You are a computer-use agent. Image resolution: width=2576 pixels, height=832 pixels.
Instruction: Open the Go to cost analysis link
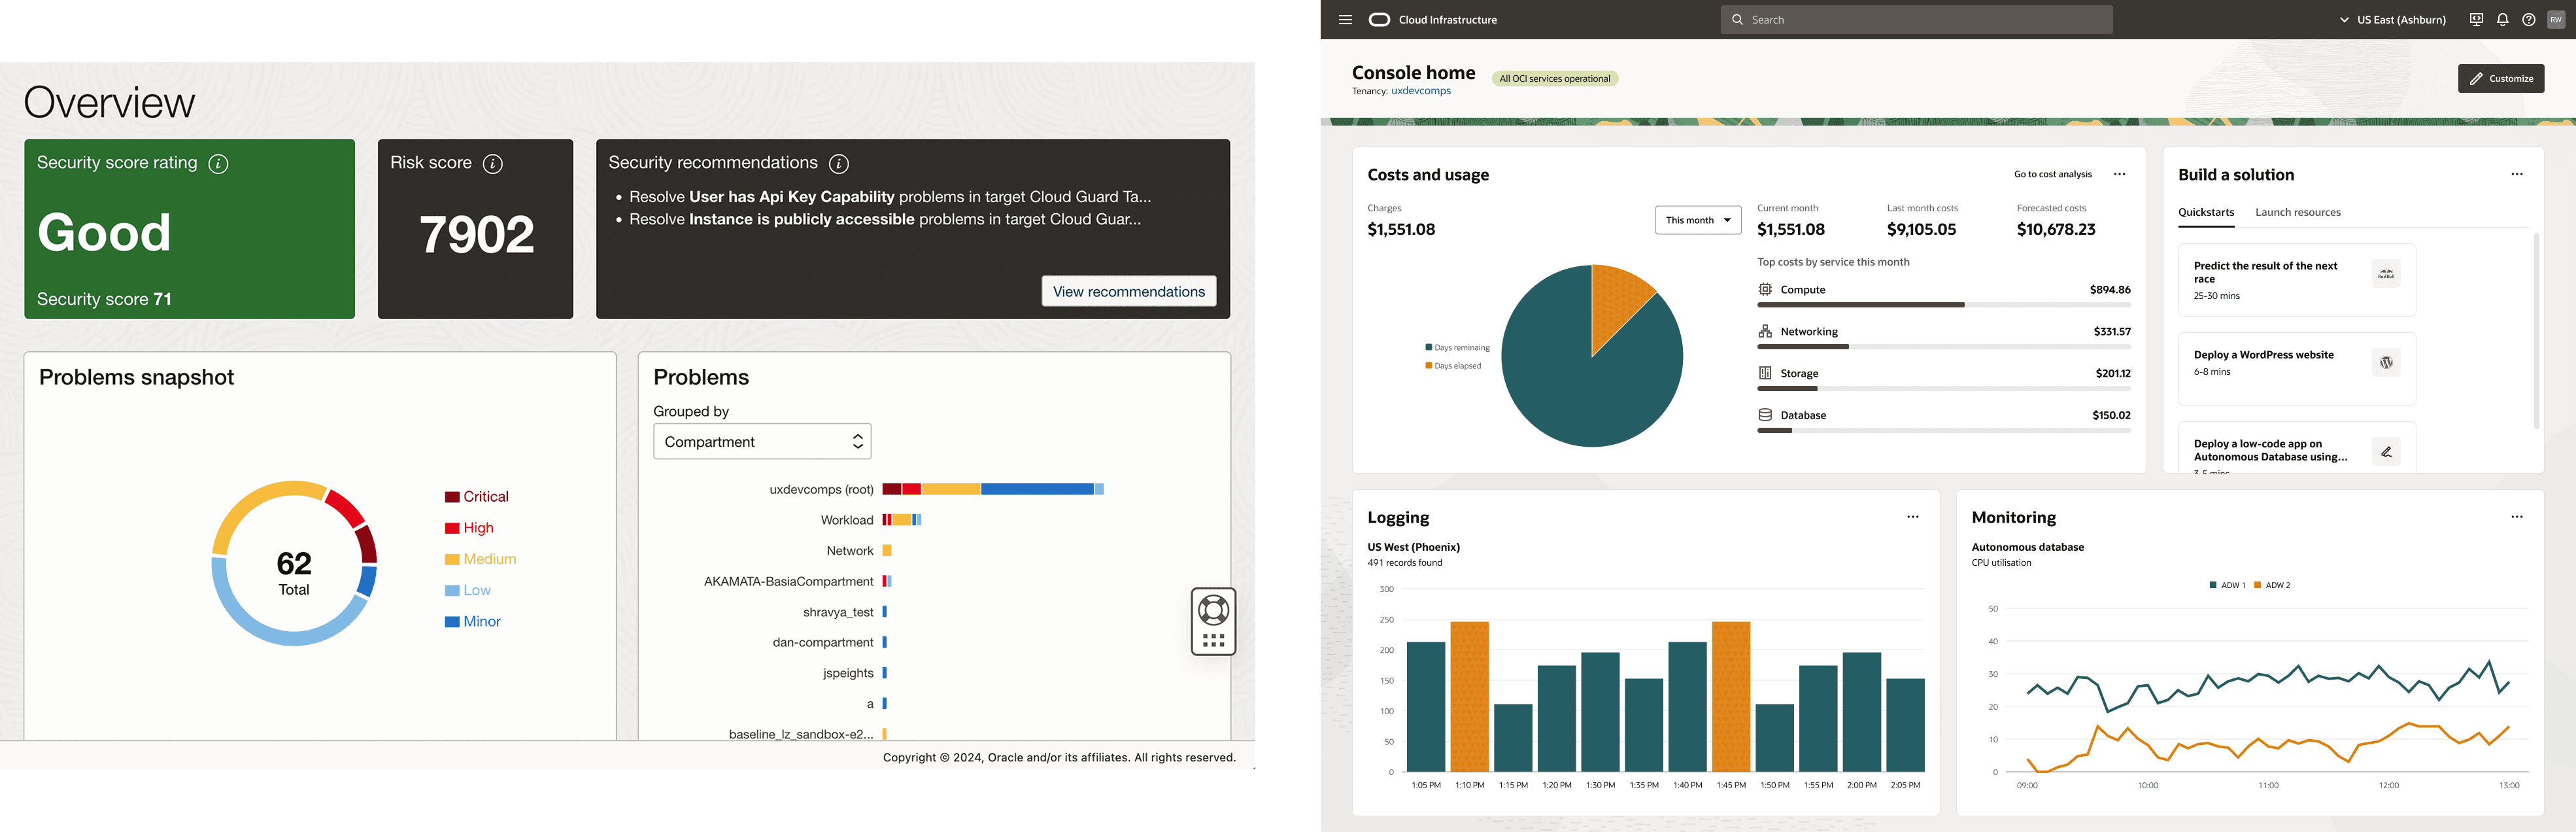2052,174
